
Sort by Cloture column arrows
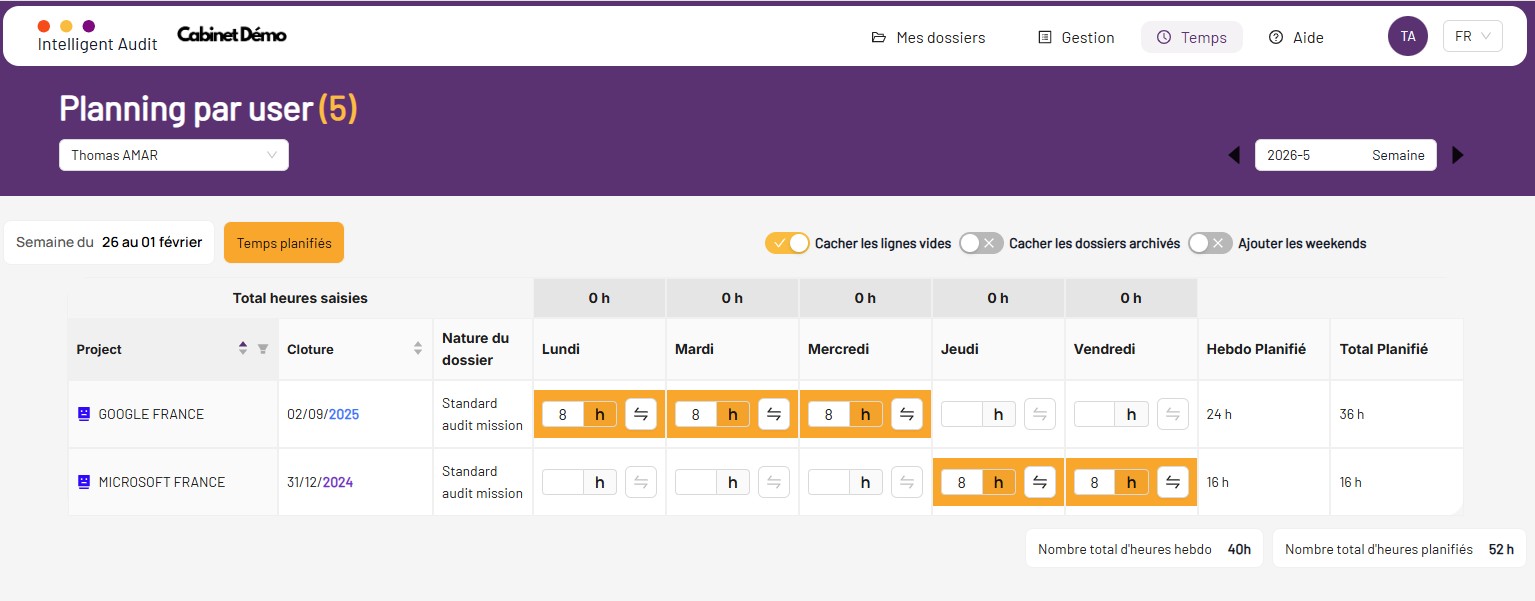(418, 349)
